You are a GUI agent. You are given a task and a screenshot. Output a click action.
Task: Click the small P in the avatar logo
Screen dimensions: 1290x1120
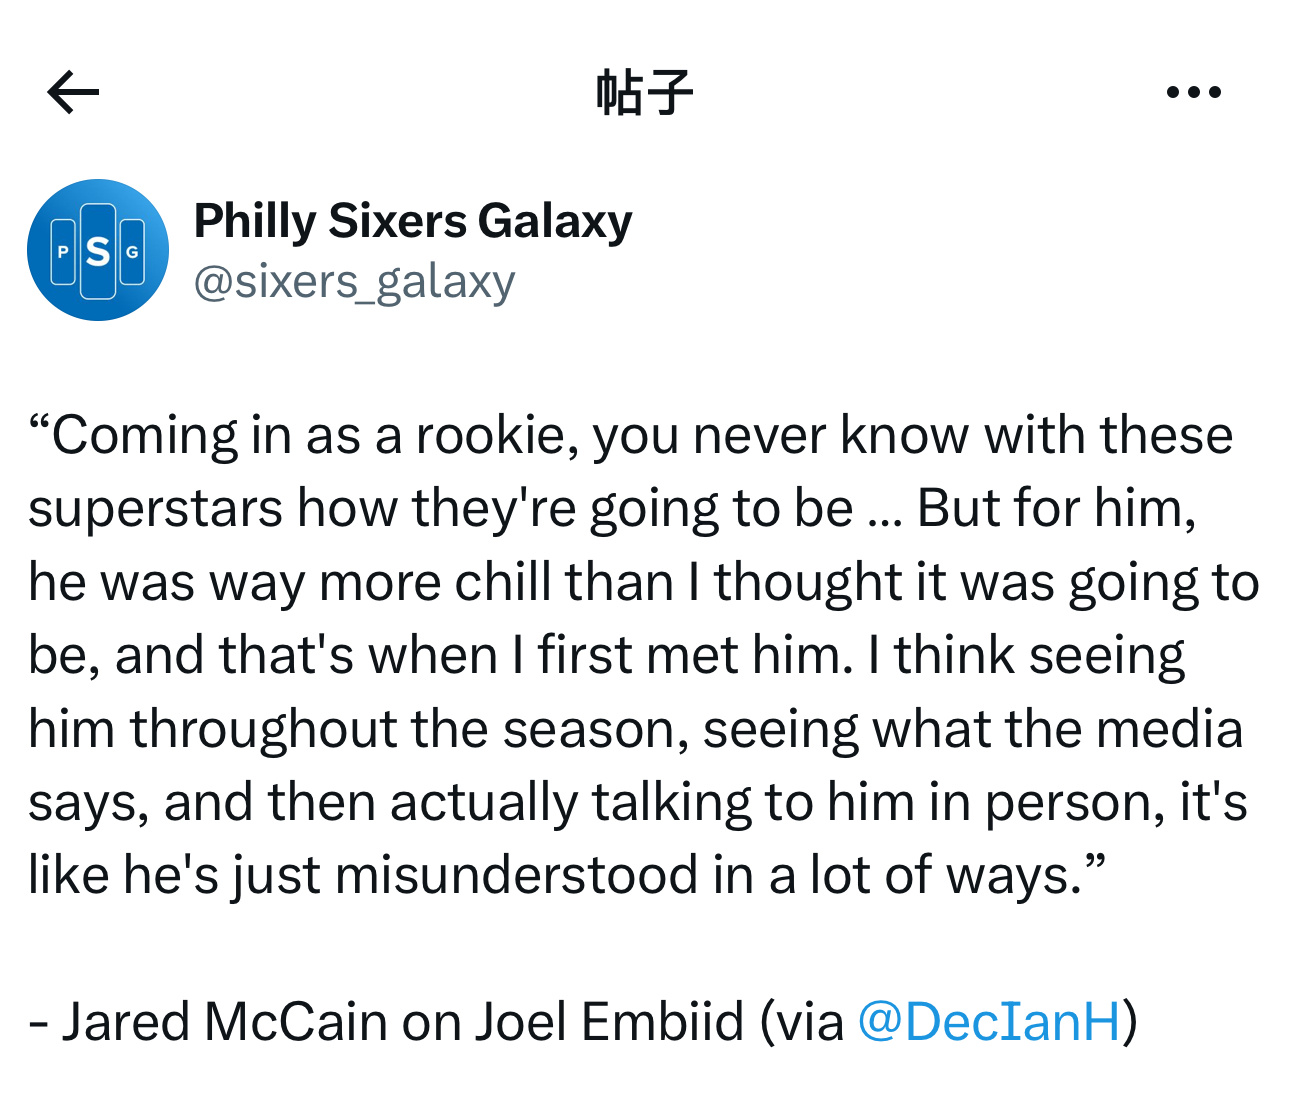pyautogui.click(x=63, y=252)
